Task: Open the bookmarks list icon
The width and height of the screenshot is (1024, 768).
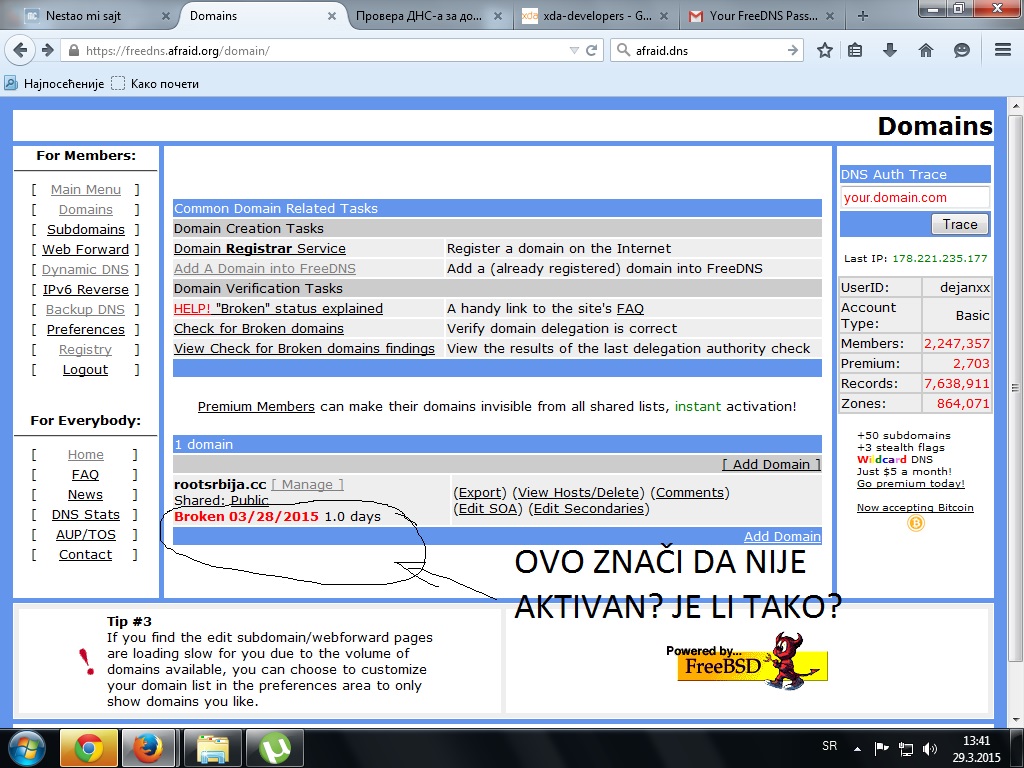Action: (x=855, y=50)
